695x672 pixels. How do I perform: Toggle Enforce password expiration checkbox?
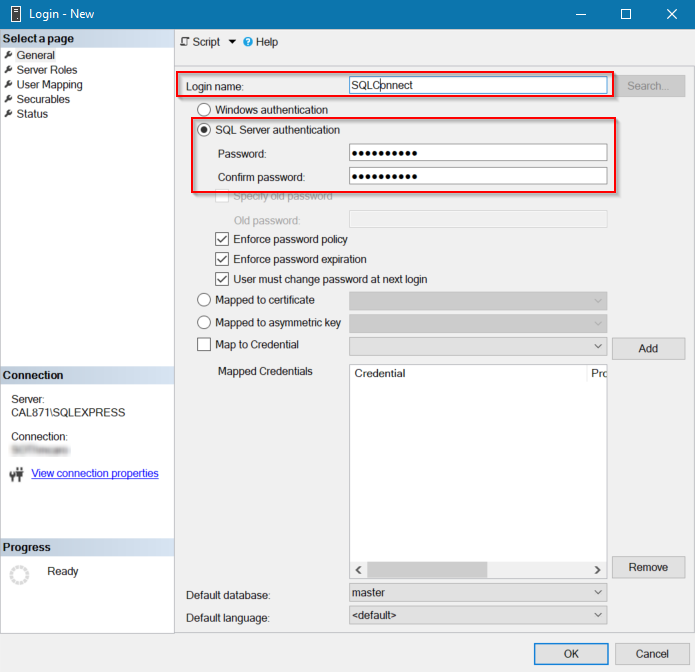[222, 259]
